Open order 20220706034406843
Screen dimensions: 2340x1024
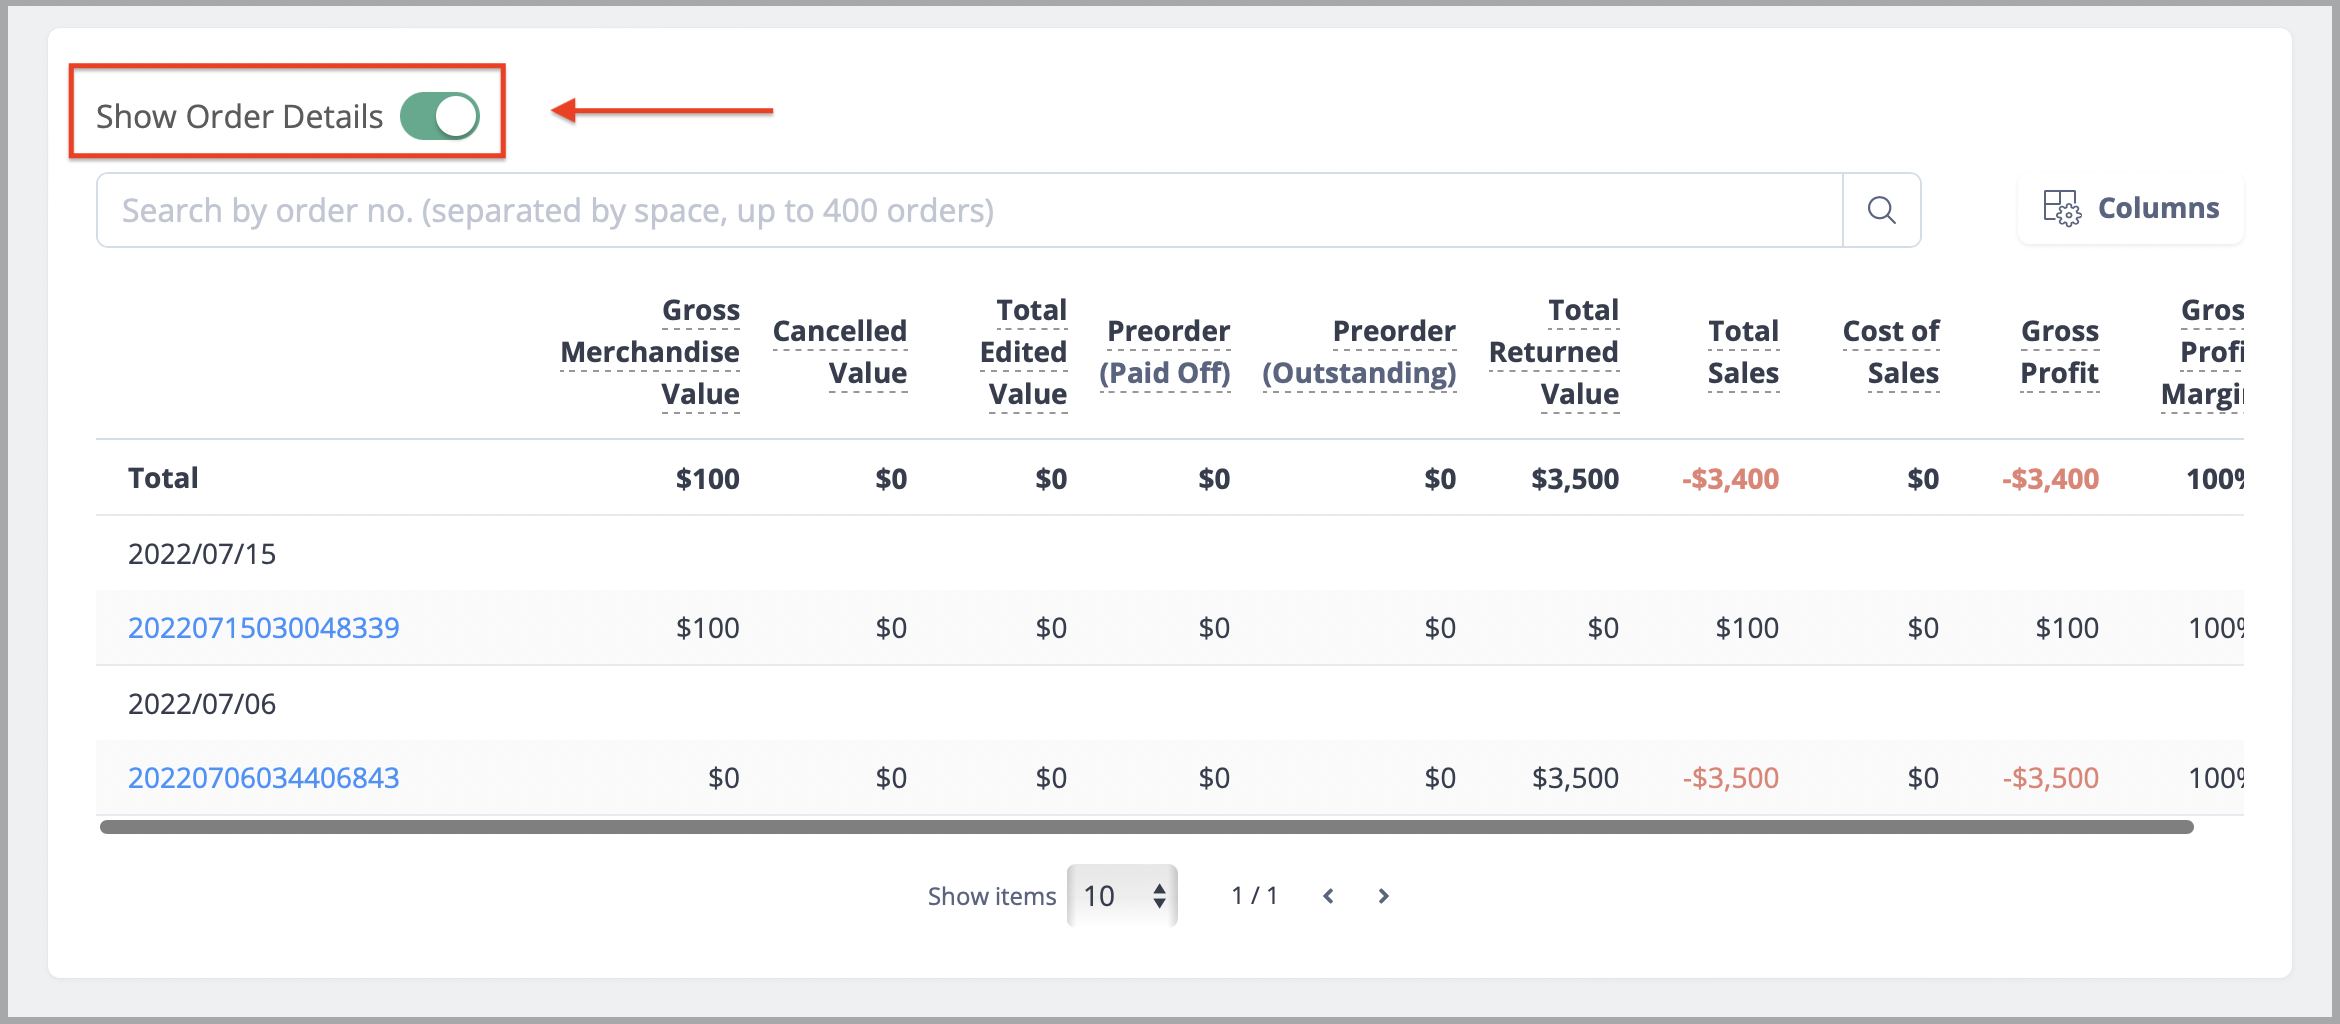(x=264, y=778)
